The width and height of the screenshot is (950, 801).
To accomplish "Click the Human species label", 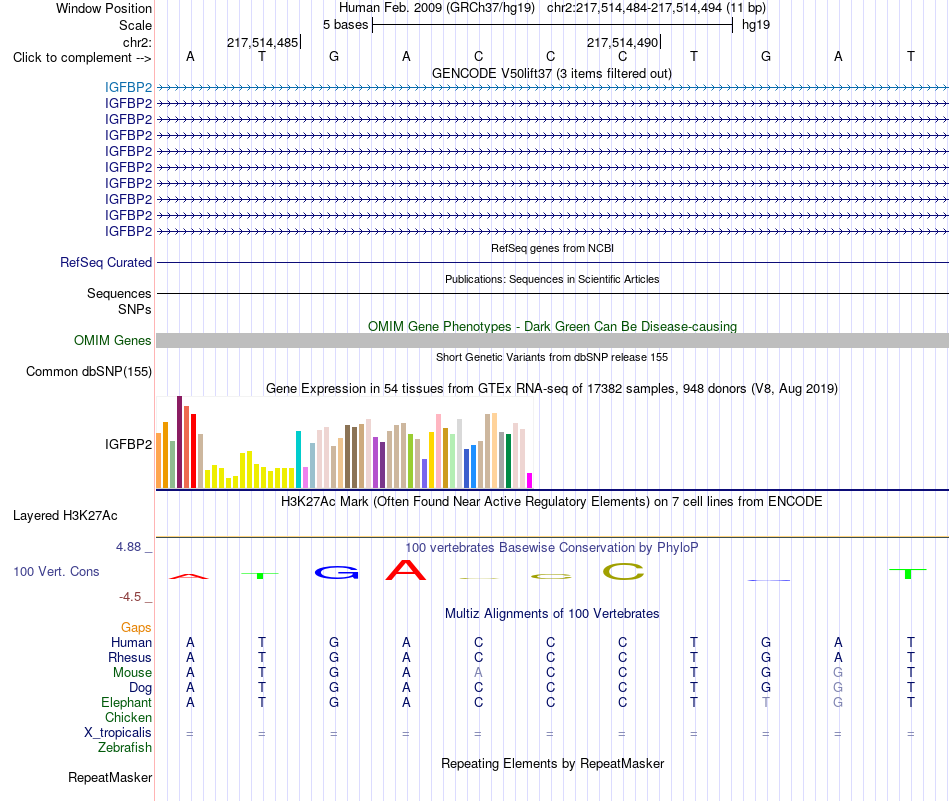I will click(131, 642).
